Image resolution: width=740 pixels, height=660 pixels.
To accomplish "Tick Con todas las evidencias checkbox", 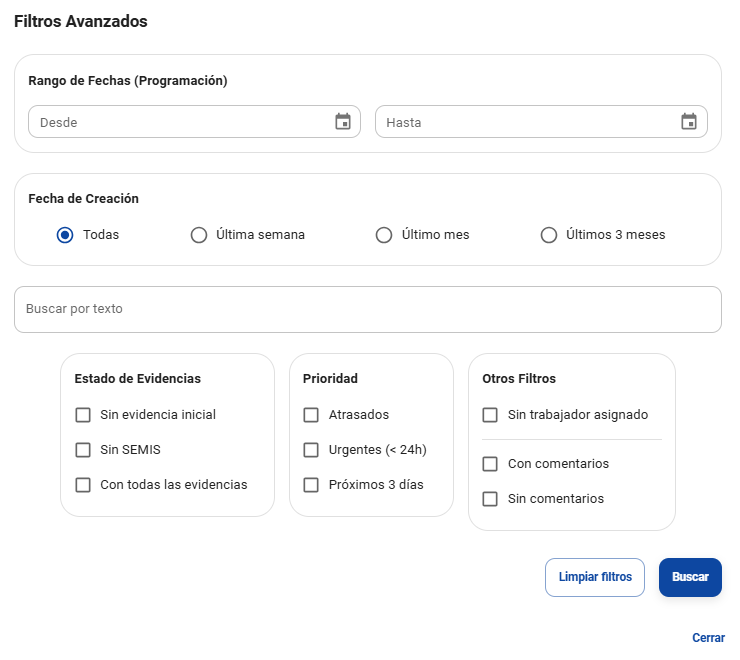I will (x=83, y=485).
